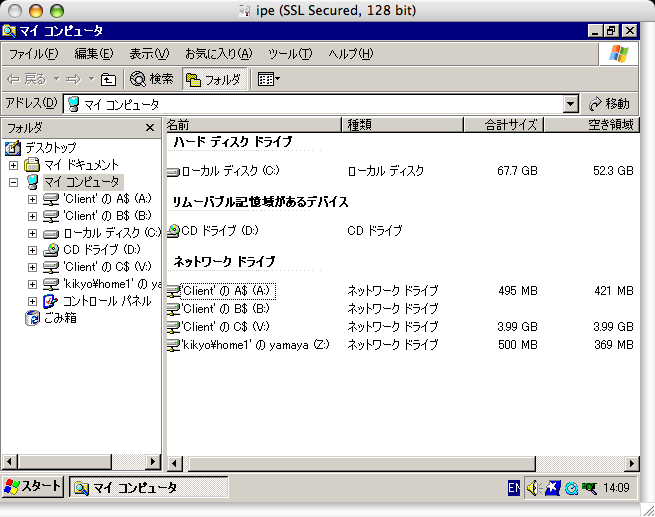Screen dimensions: 655x517
Task: Open the ツール(T) menu
Action: coord(290,54)
